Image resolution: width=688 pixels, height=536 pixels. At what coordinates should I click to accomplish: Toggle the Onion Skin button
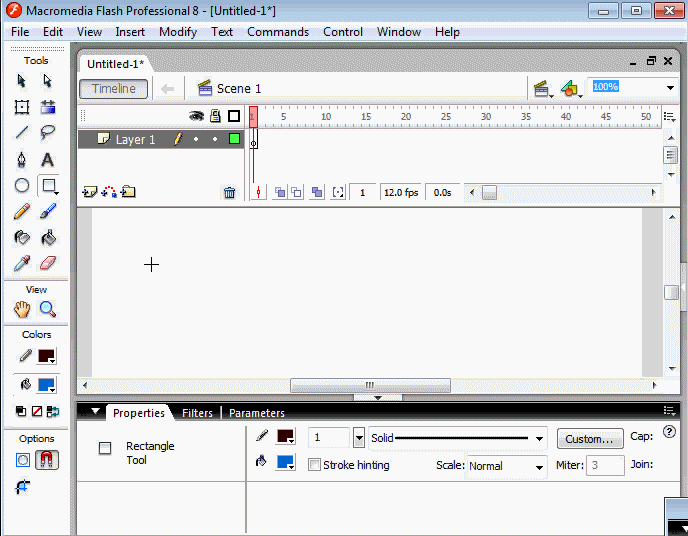280,192
